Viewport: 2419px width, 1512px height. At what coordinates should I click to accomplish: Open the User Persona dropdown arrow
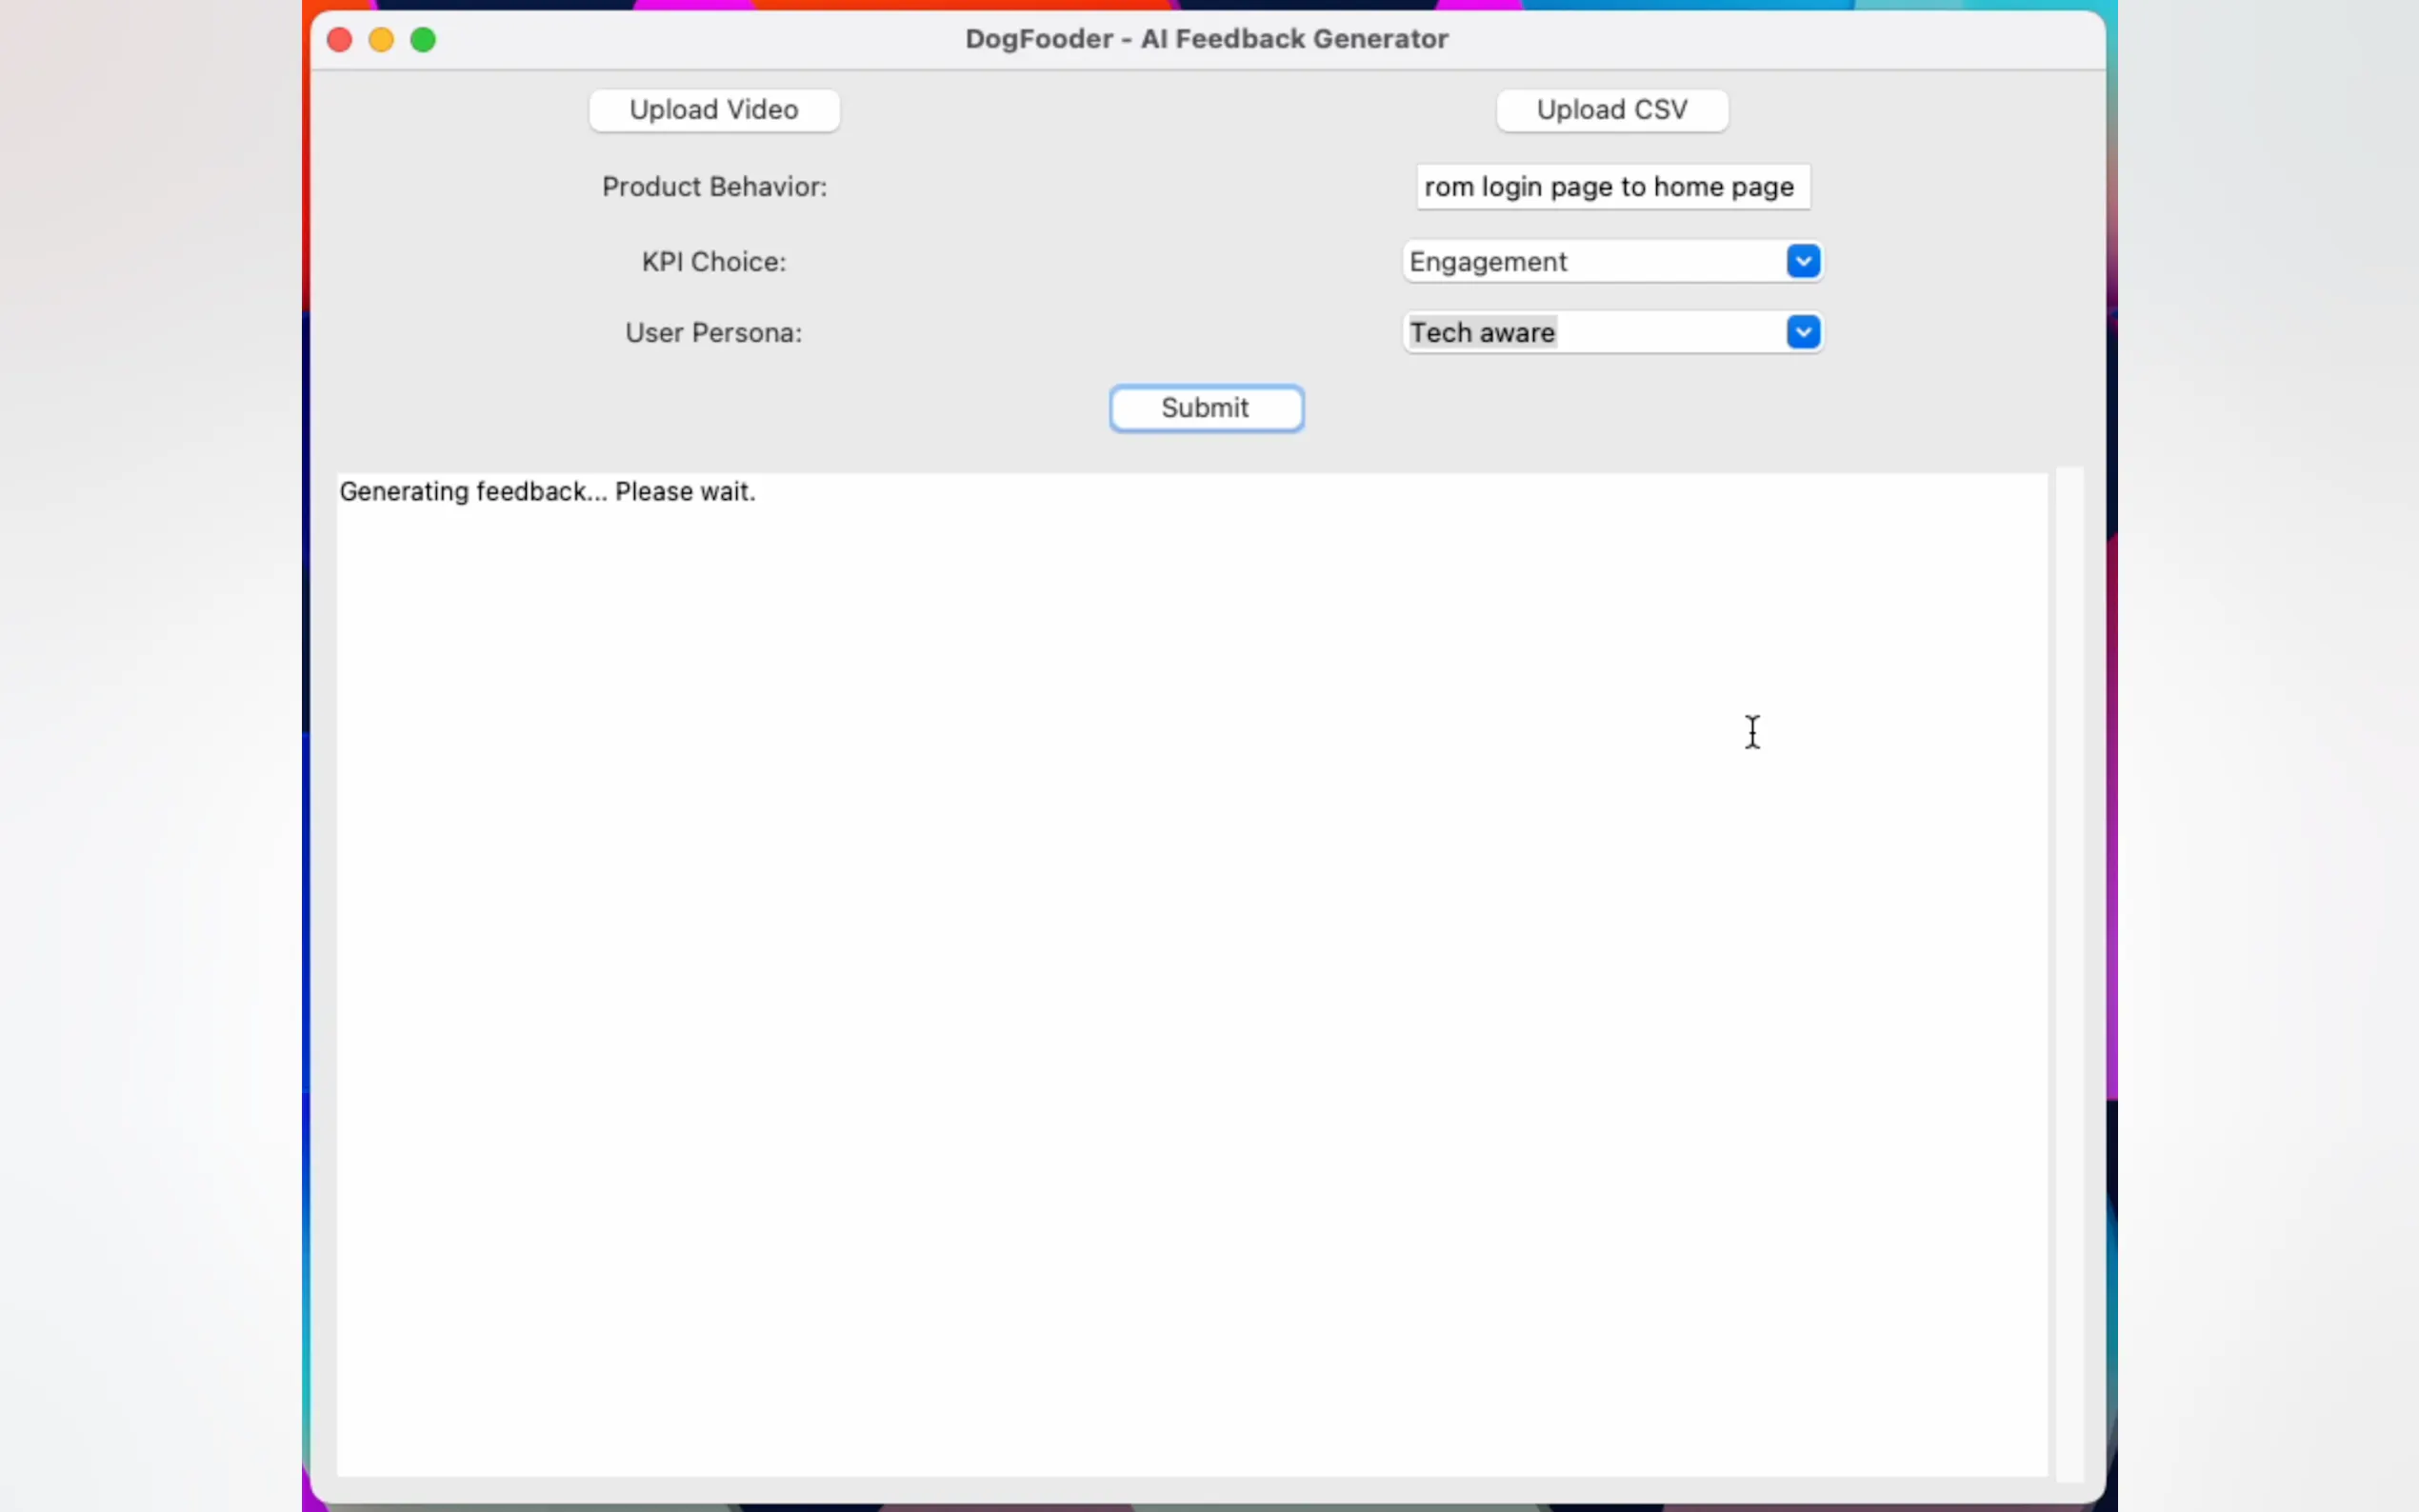(1802, 332)
